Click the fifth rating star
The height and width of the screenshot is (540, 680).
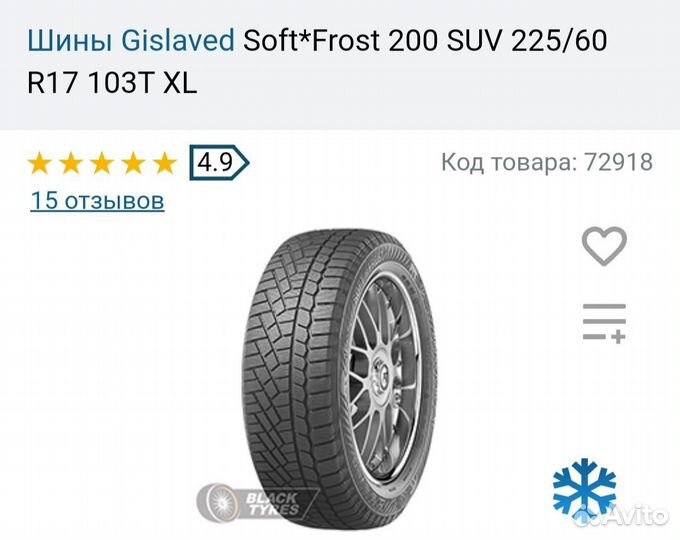pyautogui.click(x=165, y=163)
